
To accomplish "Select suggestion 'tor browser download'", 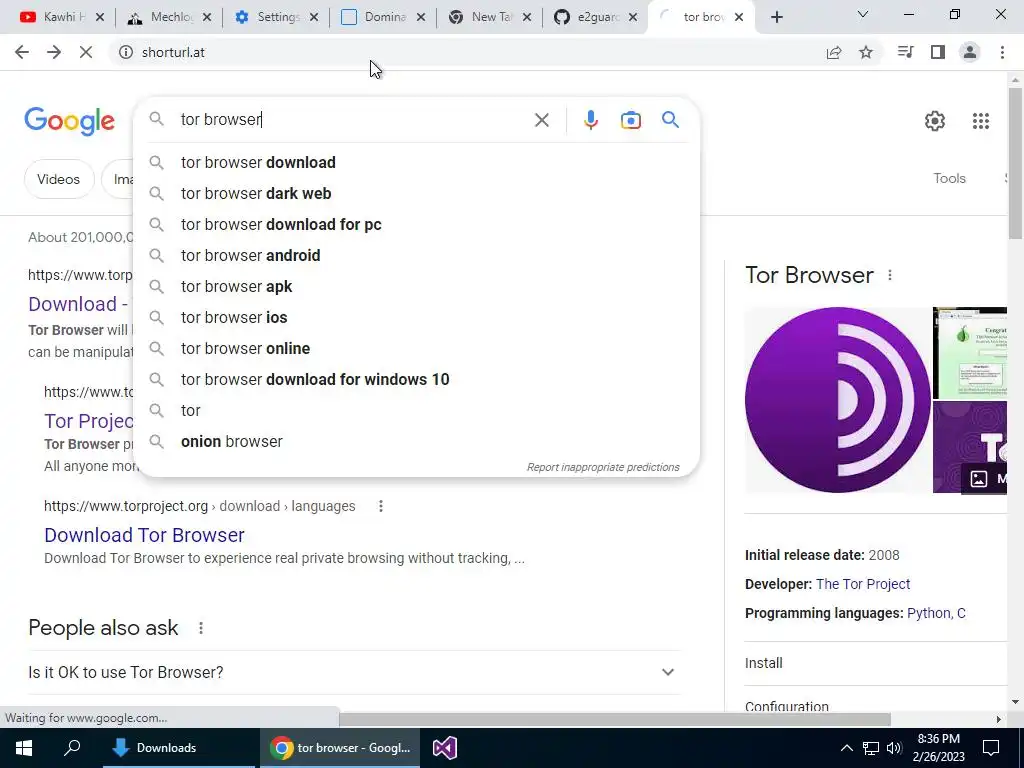I will pos(417,163).
